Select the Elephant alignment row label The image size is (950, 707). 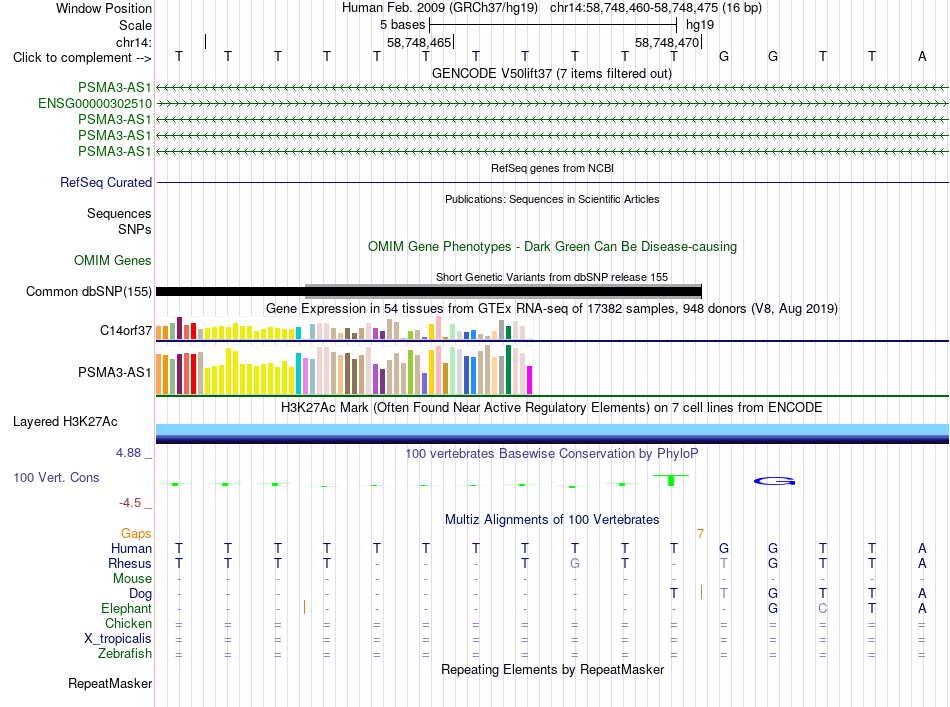pyautogui.click(x=127, y=609)
